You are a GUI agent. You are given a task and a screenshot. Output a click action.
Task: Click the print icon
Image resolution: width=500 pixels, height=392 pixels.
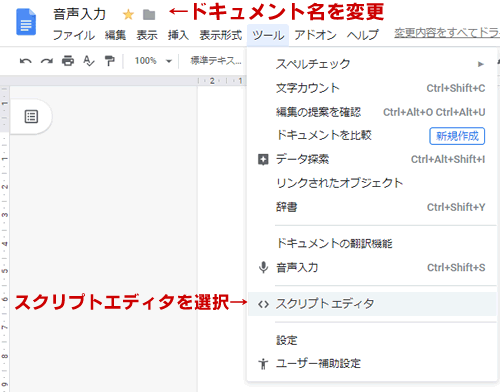68,61
